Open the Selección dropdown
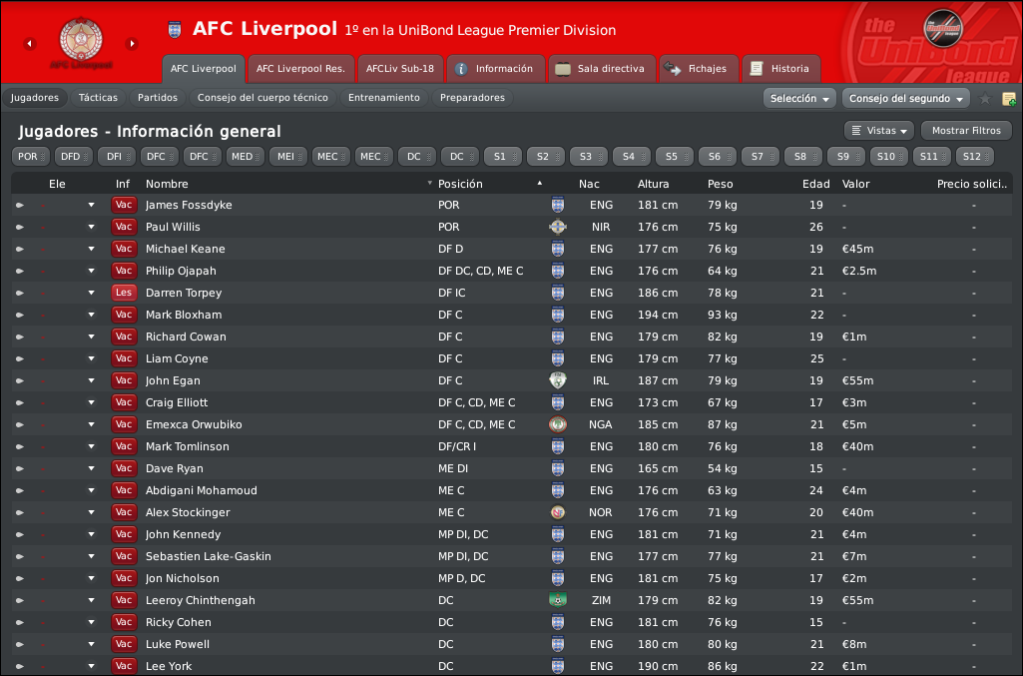 pyautogui.click(x=799, y=99)
